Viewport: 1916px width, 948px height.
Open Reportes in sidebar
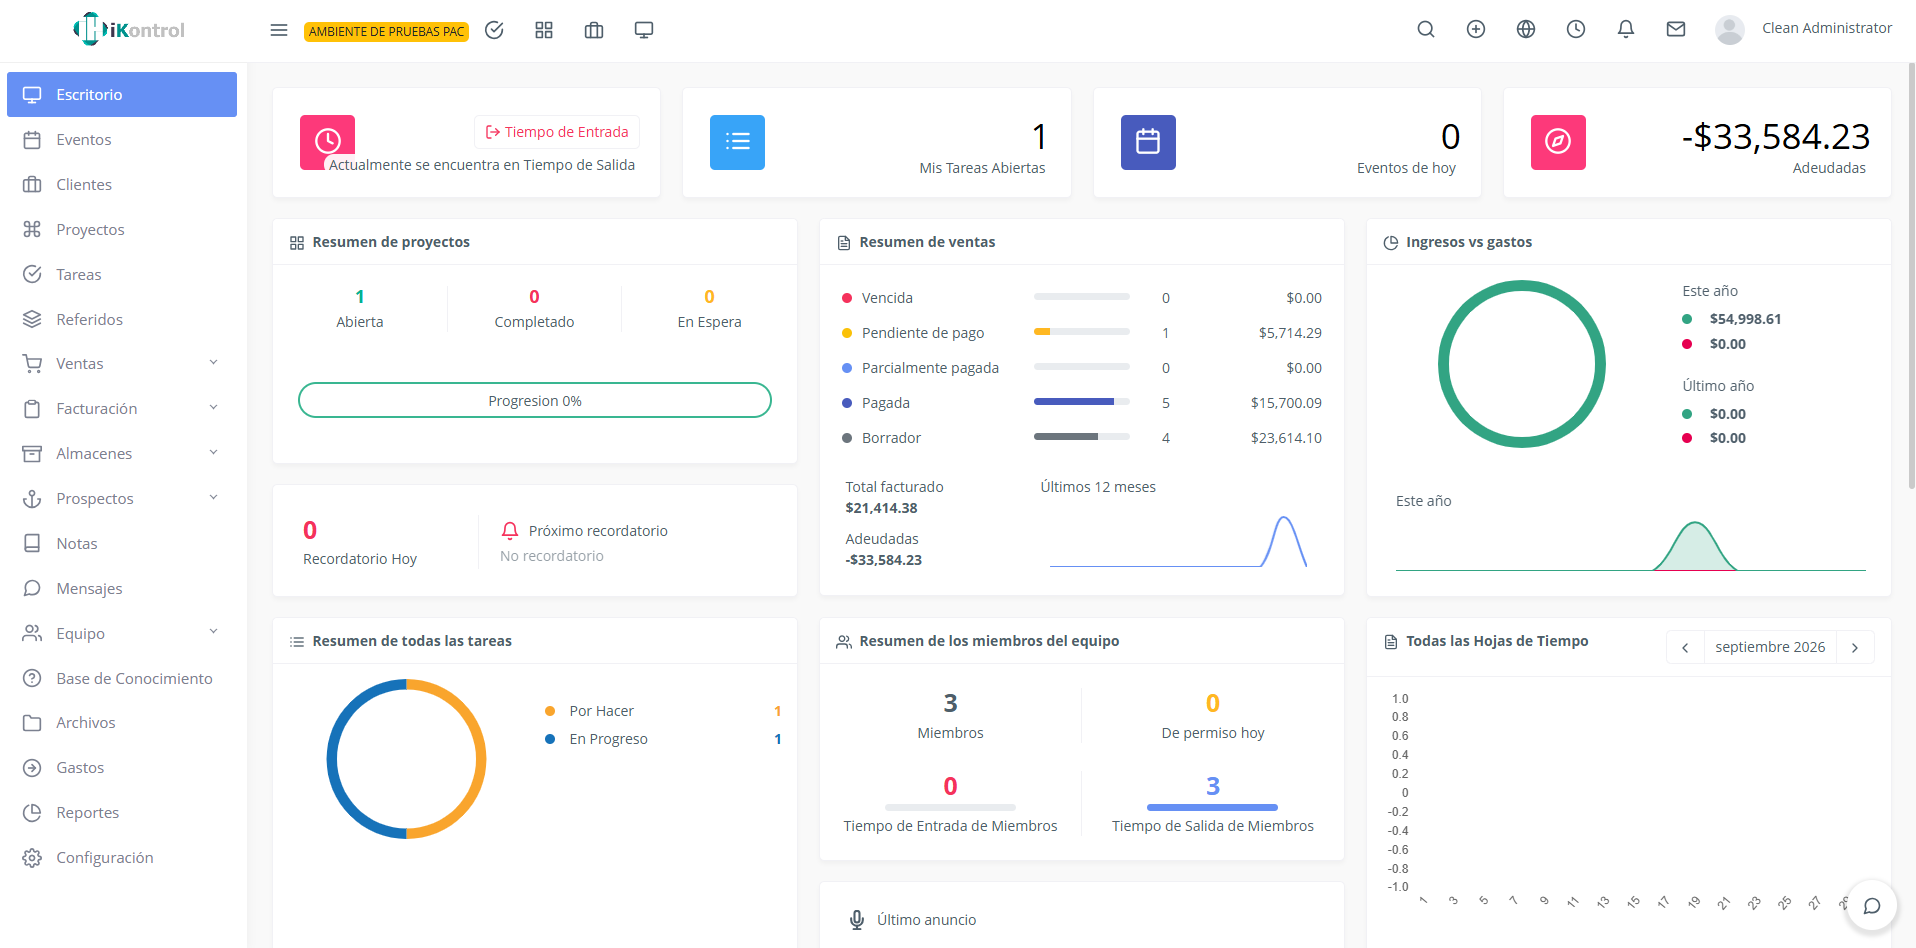pos(122,813)
